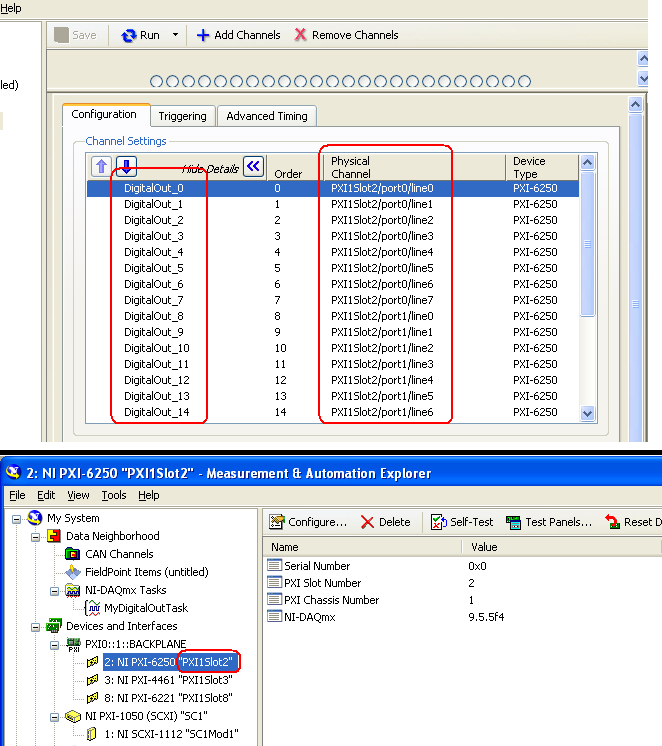
Task: Collapse Devices and Interfaces node
Action: point(36,627)
